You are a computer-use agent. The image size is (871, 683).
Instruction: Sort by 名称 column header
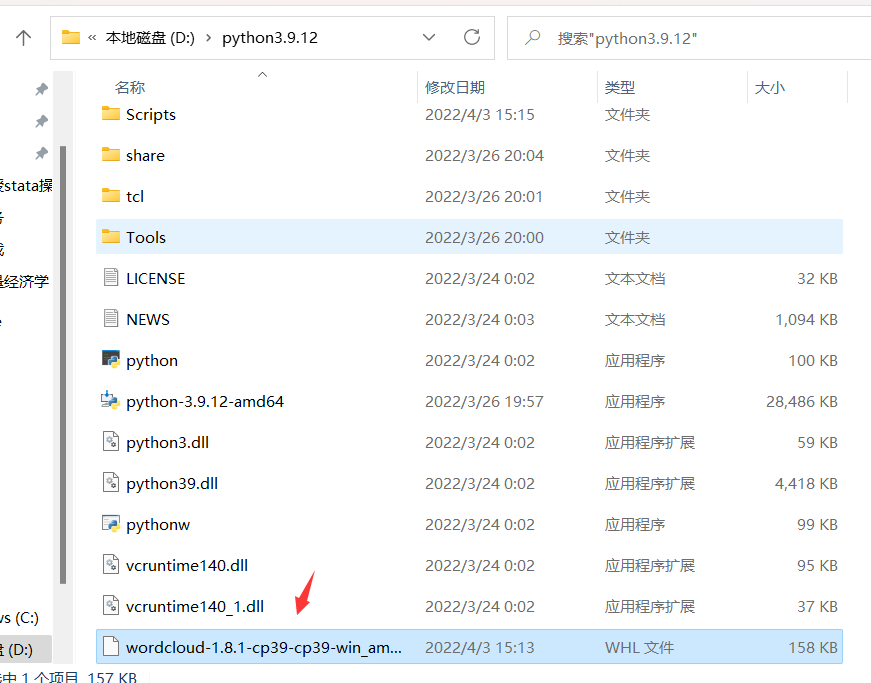tap(130, 87)
